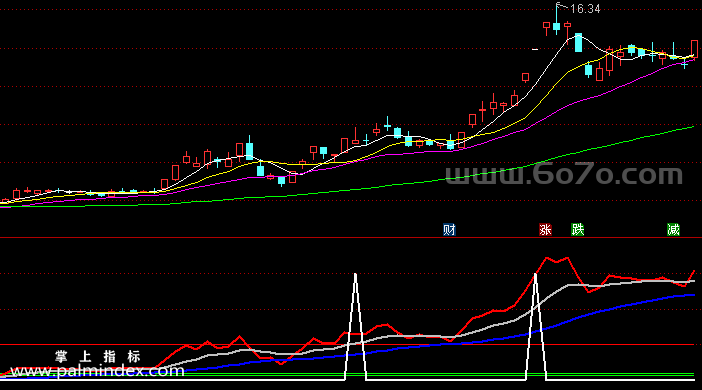Viewport: 702px width, 390px height.
Task: Click the flag marker beside 16.34
Action: click(x=560, y=6)
